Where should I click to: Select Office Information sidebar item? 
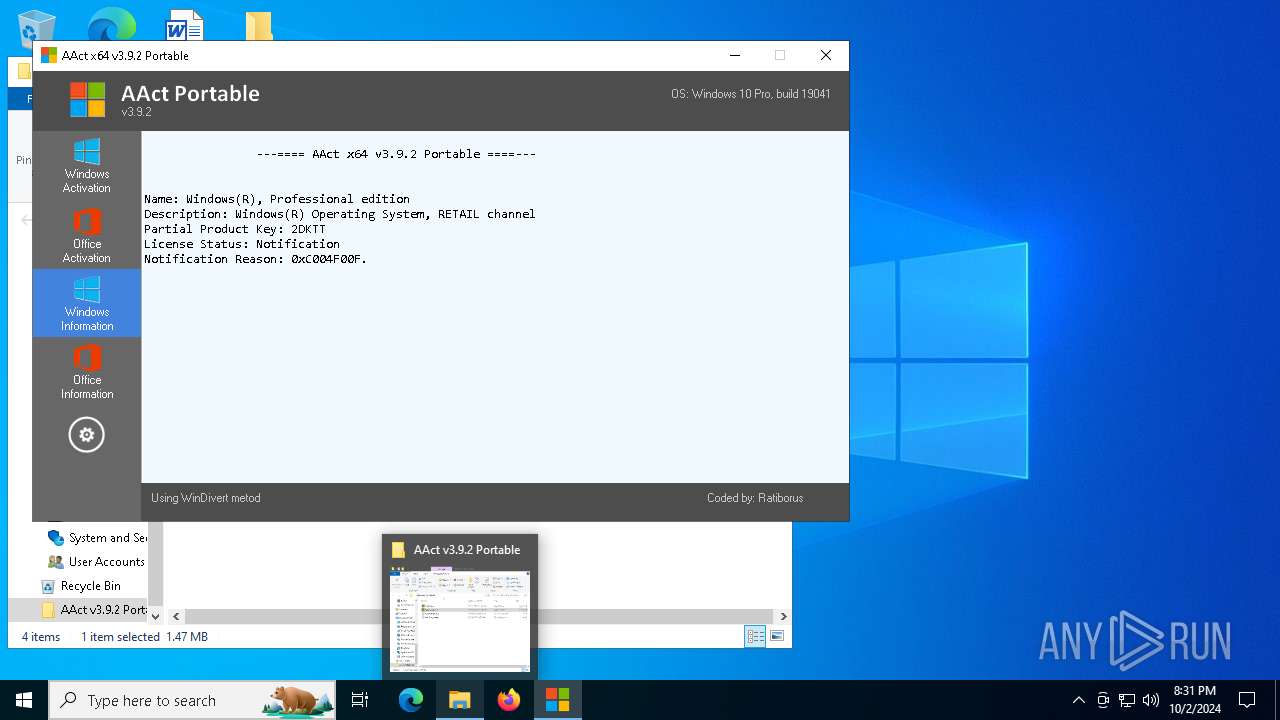[87, 372]
